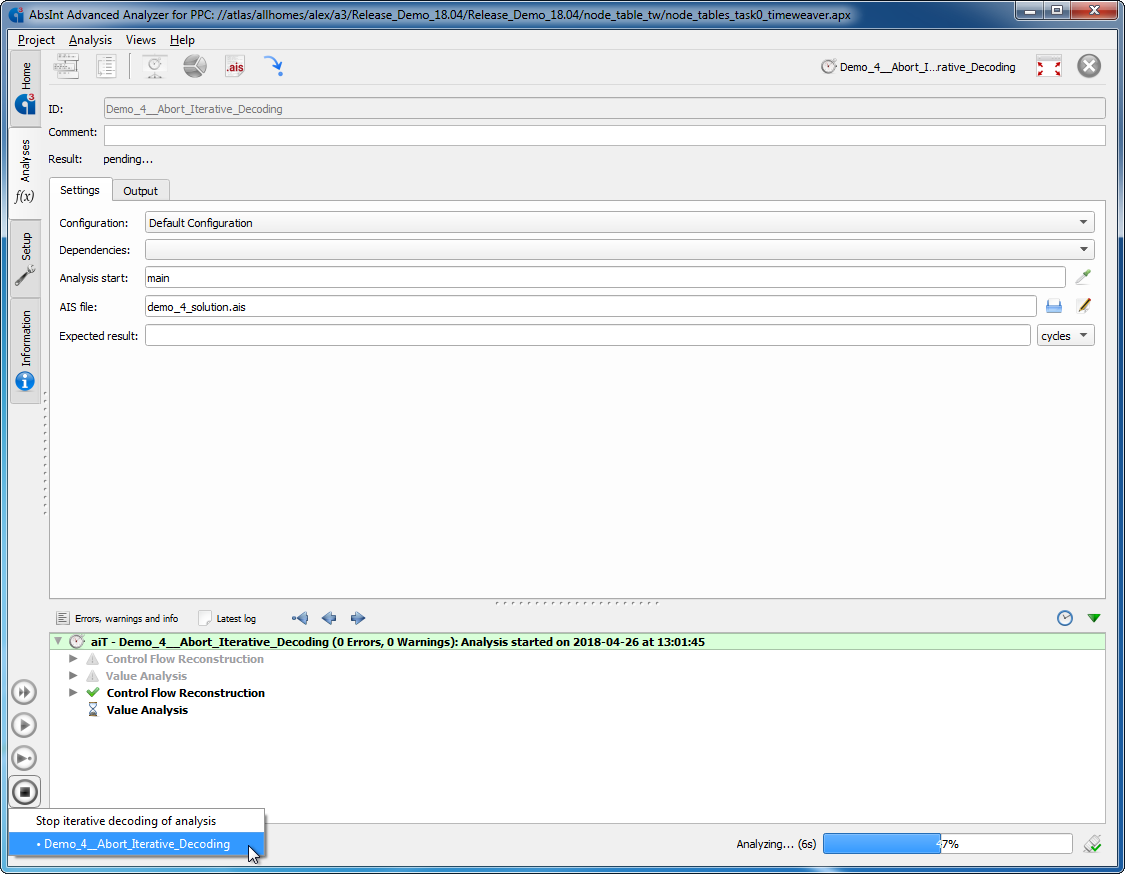The image size is (1125, 874).
Task: Click the document list toolbar icon
Action: click(x=106, y=67)
